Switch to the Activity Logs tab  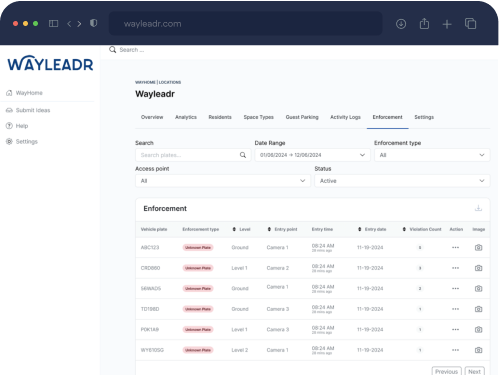345,117
